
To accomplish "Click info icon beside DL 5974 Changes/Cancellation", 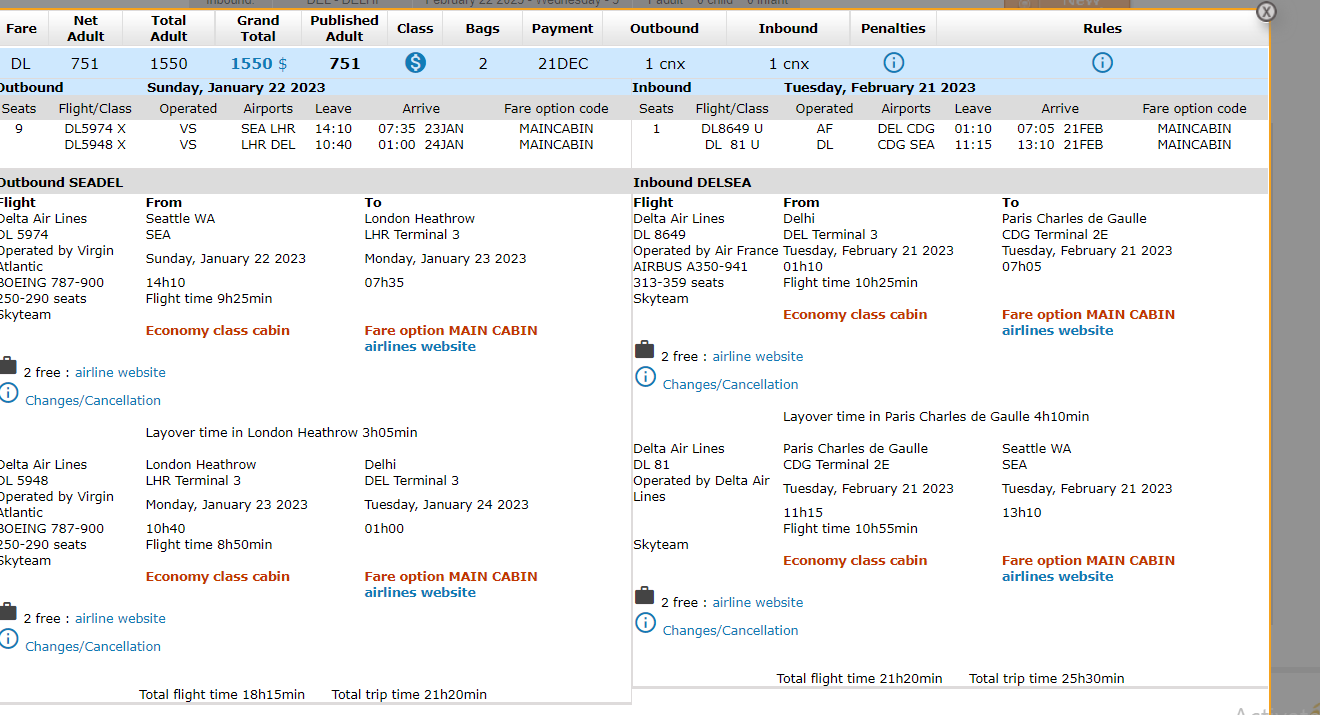I will [8, 393].
